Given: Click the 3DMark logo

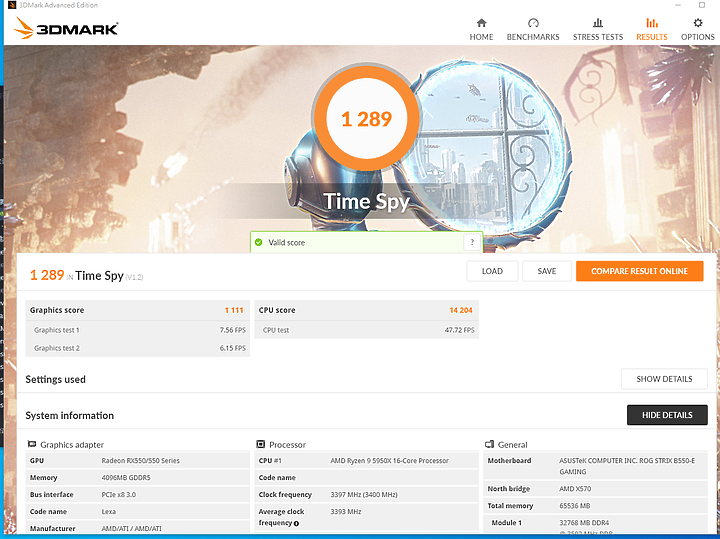Looking at the screenshot, I should tap(66, 28).
